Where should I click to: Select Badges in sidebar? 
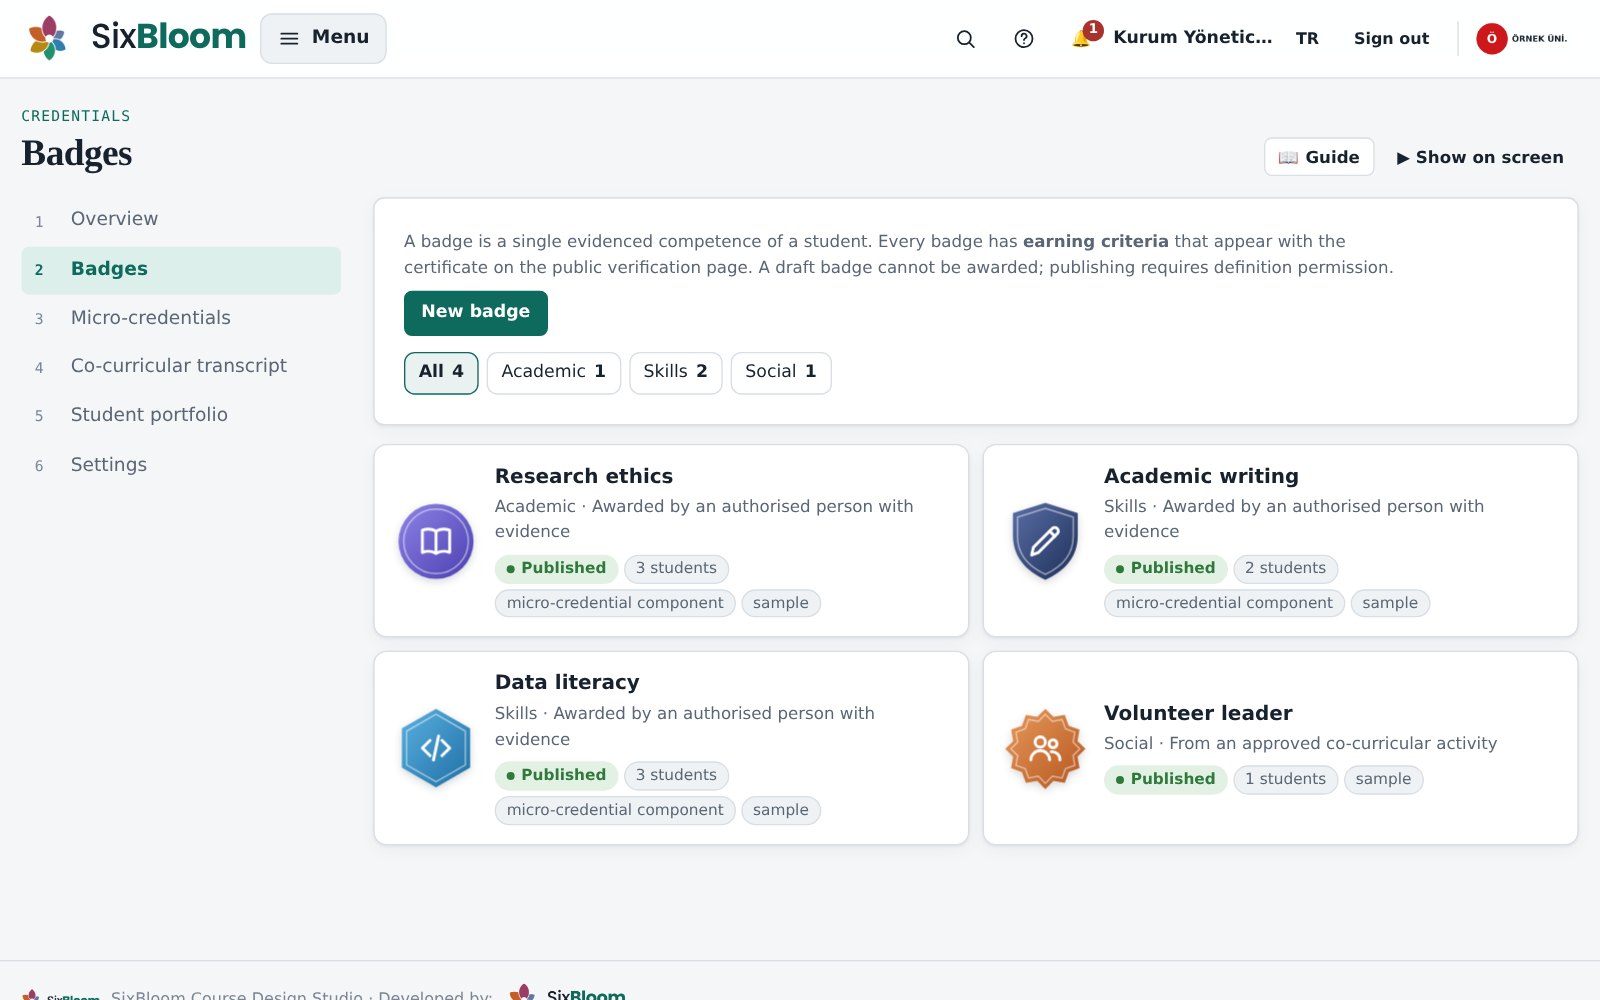point(181,270)
